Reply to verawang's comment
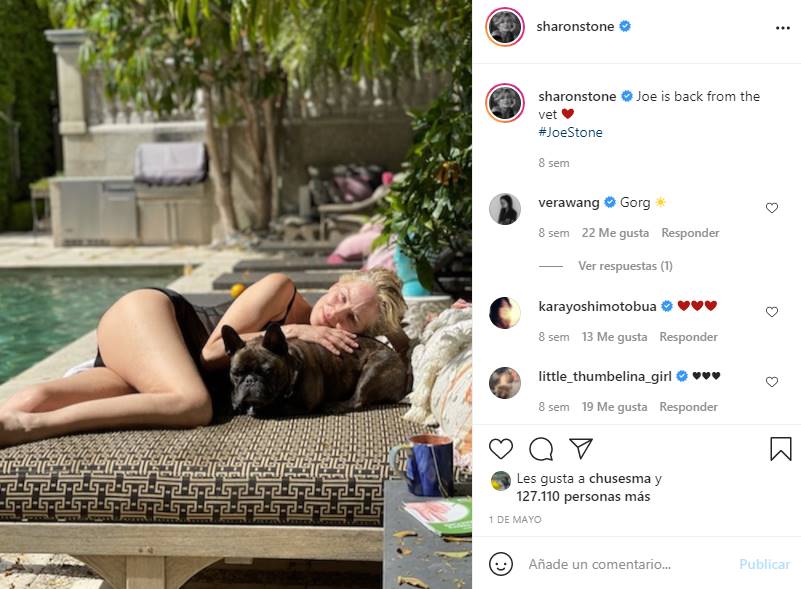Image resolution: width=801 pixels, height=589 pixels. click(x=690, y=233)
